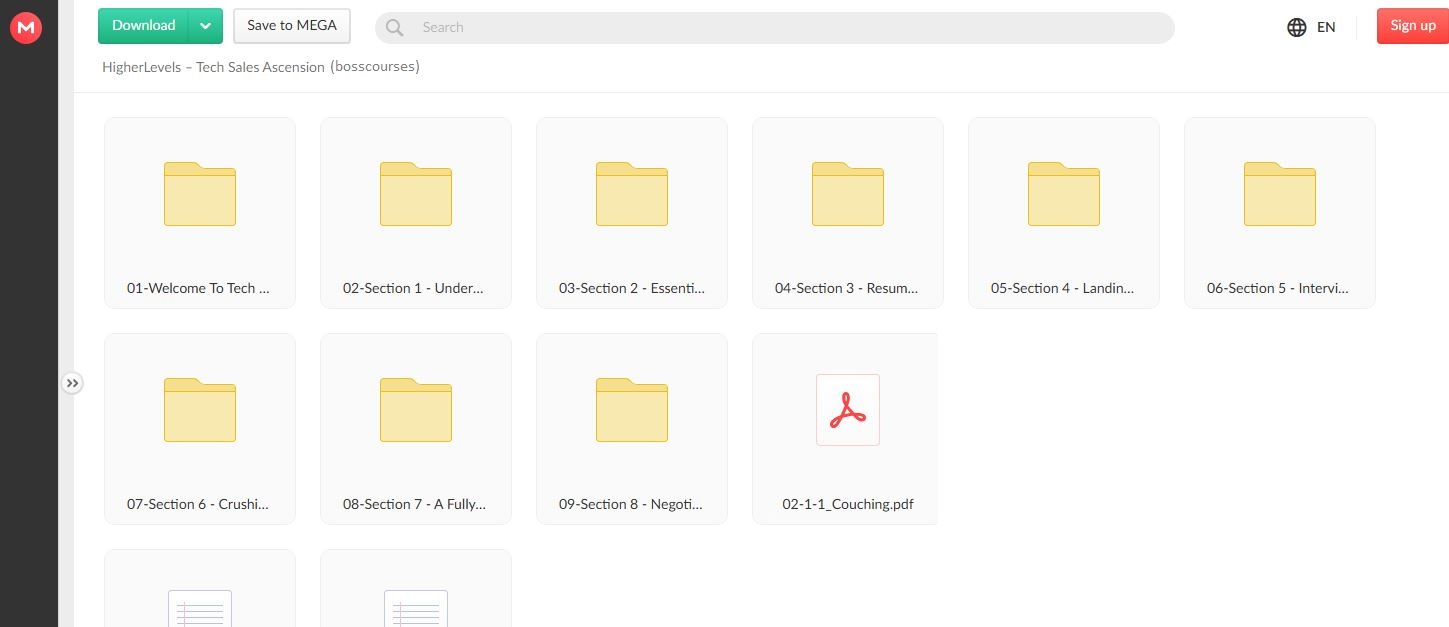Viewport: 1449px width, 627px height.
Task: Select the 02-1-1_Couching.pdf file icon
Action: tap(848, 410)
